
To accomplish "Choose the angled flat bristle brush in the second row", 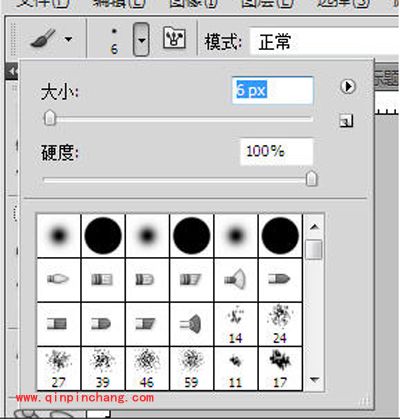I will (191, 280).
